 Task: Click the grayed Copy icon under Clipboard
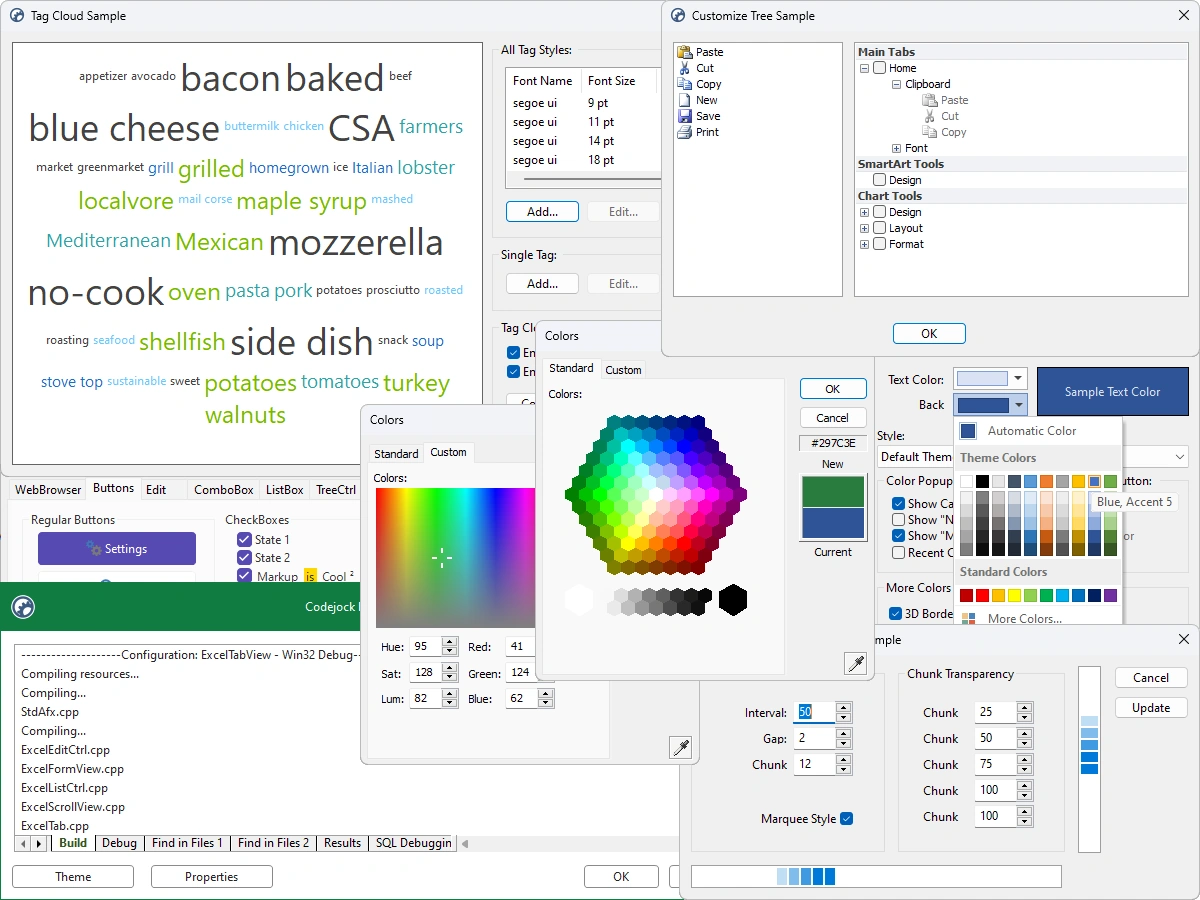point(930,132)
